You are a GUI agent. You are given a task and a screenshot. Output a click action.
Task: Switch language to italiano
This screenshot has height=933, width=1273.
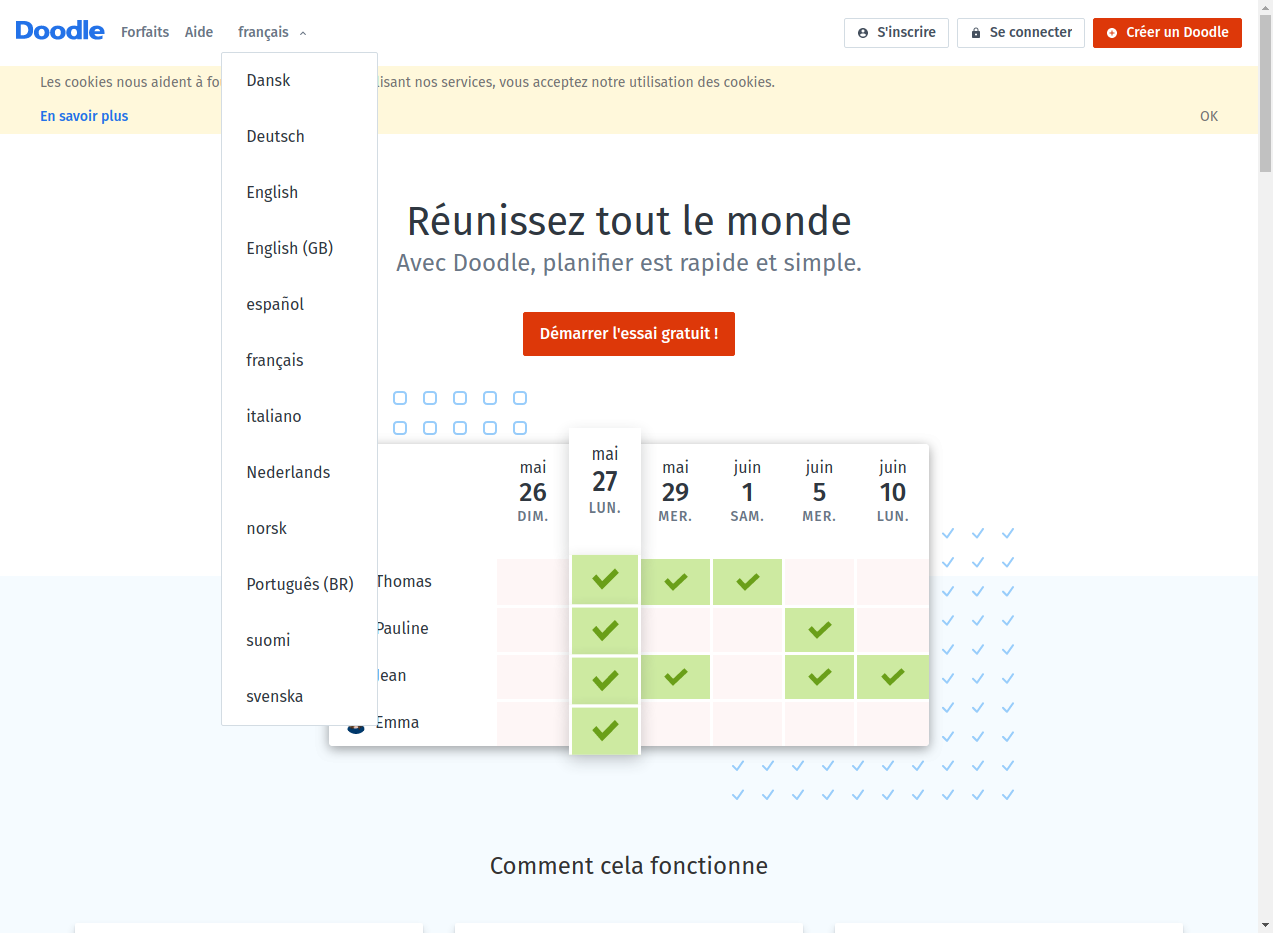299,416
